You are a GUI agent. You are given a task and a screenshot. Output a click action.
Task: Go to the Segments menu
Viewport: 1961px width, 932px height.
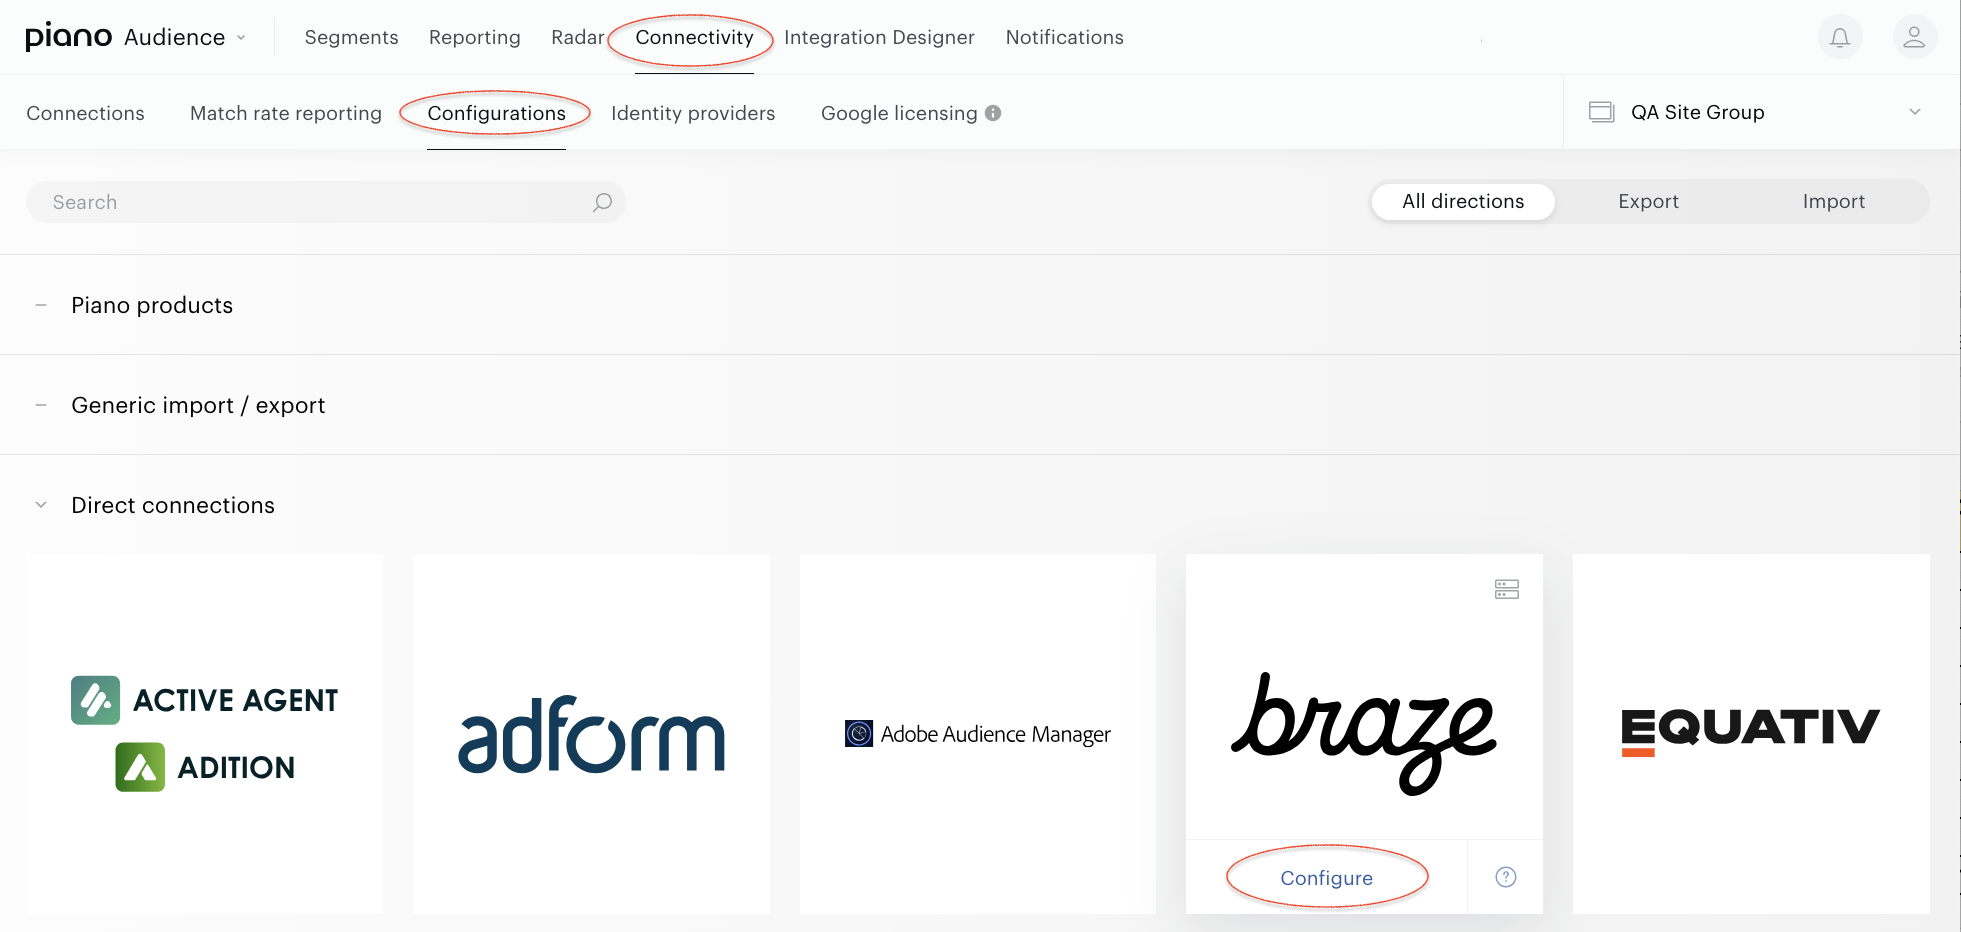[351, 37]
